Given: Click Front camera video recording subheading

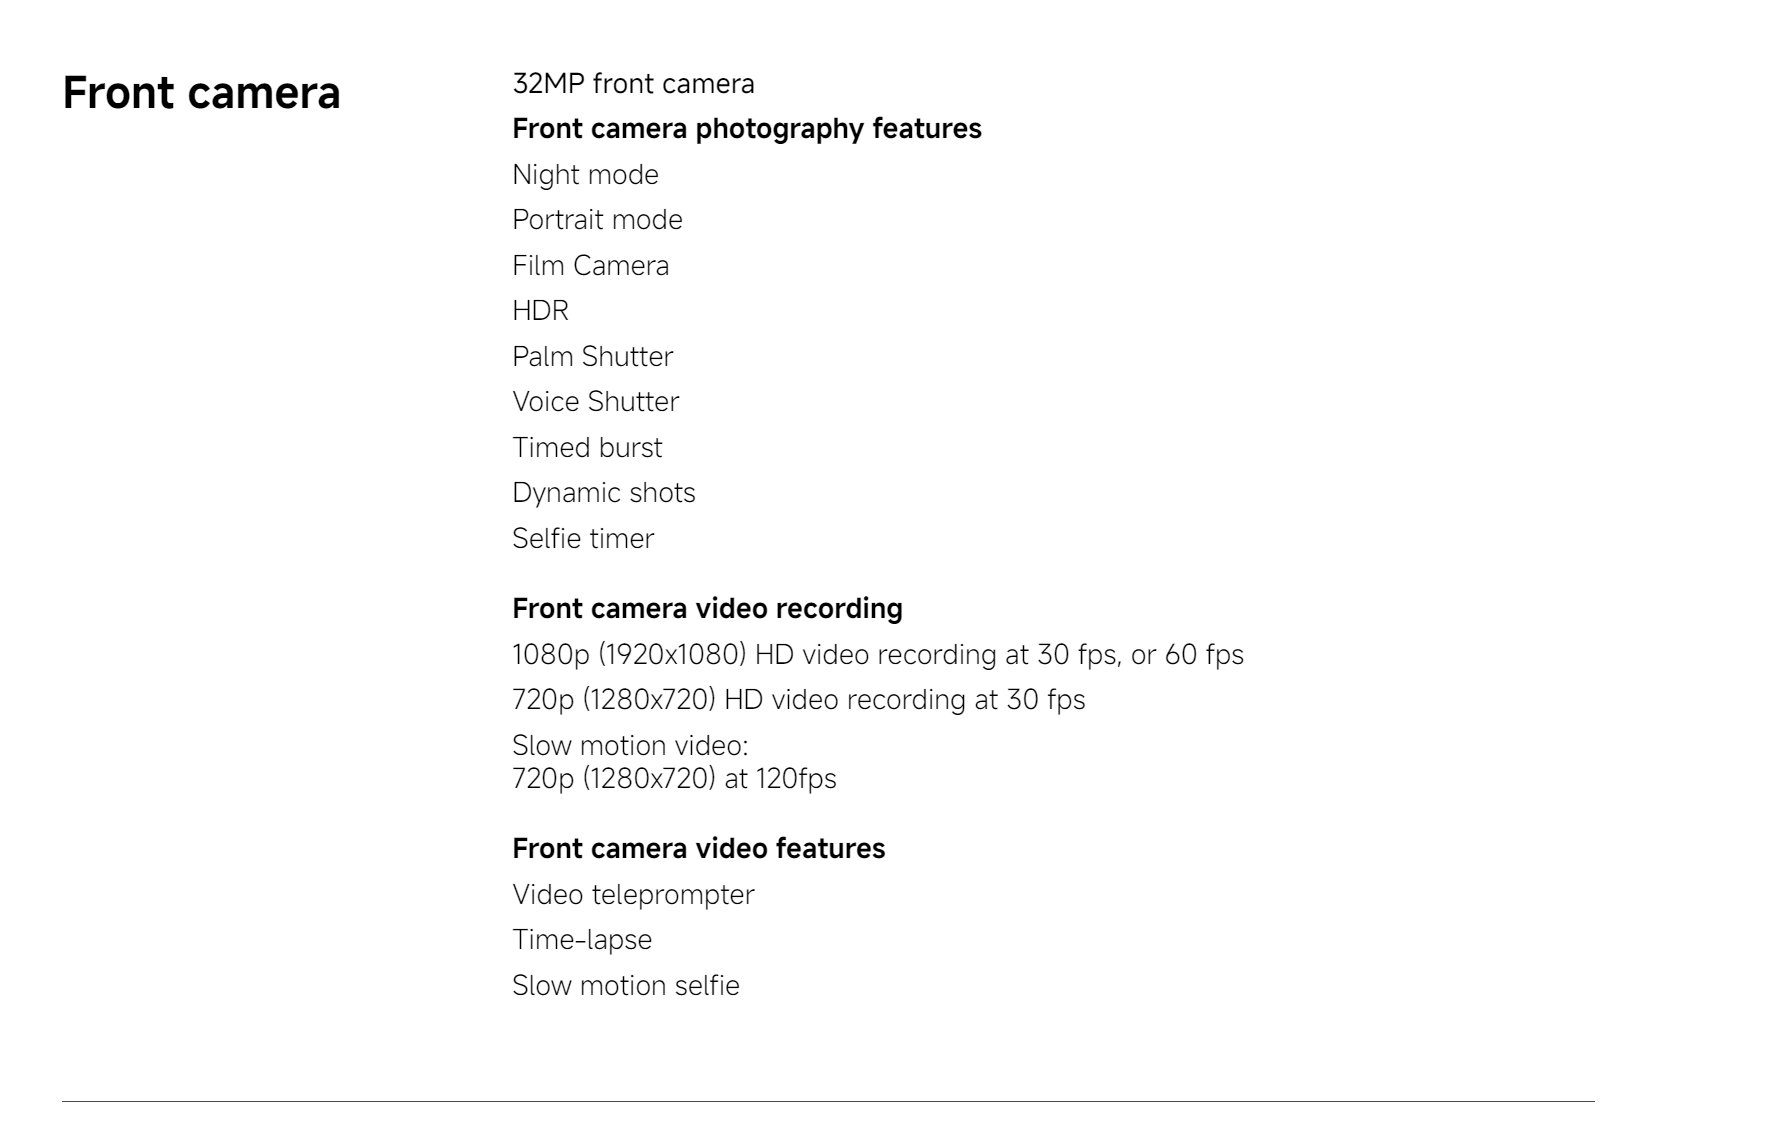Looking at the screenshot, I should click(x=707, y=609).
